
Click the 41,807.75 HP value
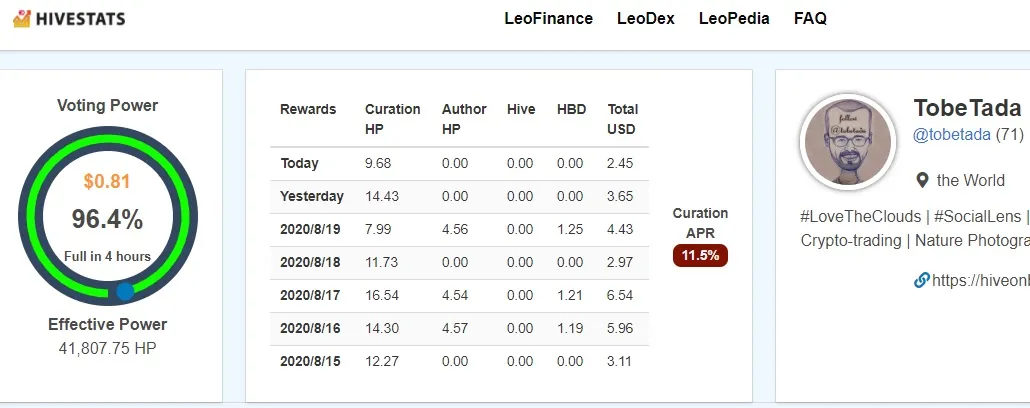point(108,348)
